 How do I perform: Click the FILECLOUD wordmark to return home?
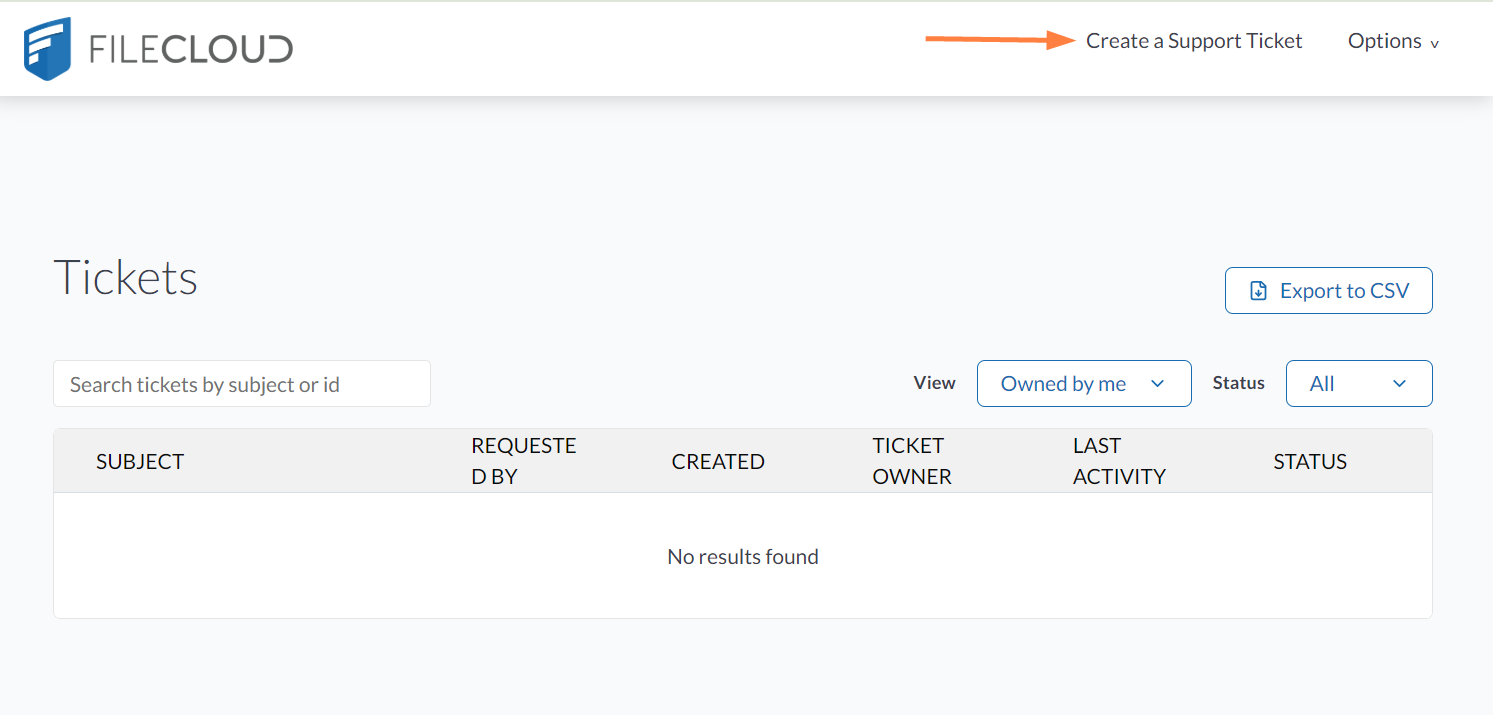(x=190, y=47)
